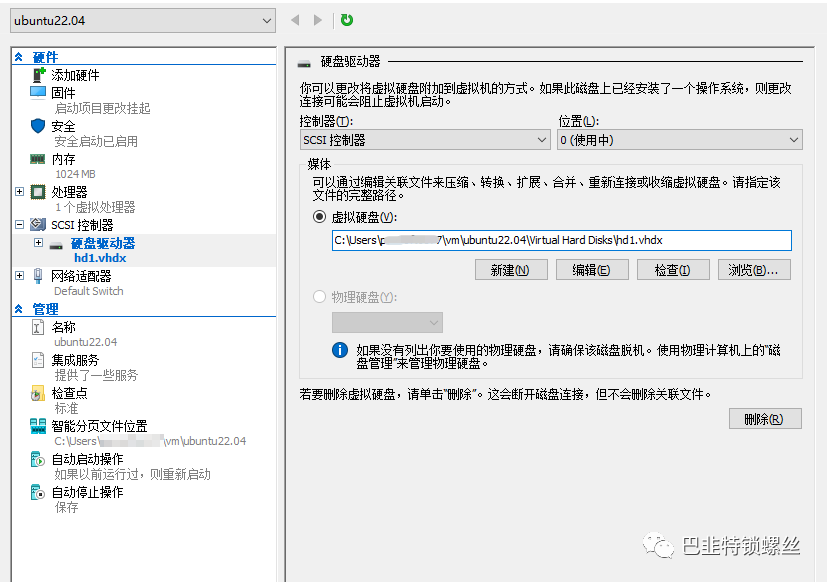The width and height of the screenshot is (827, 582).
Task: Click the SCSI 控制器 icon in the sidebar
Action: tap(35, 224)
